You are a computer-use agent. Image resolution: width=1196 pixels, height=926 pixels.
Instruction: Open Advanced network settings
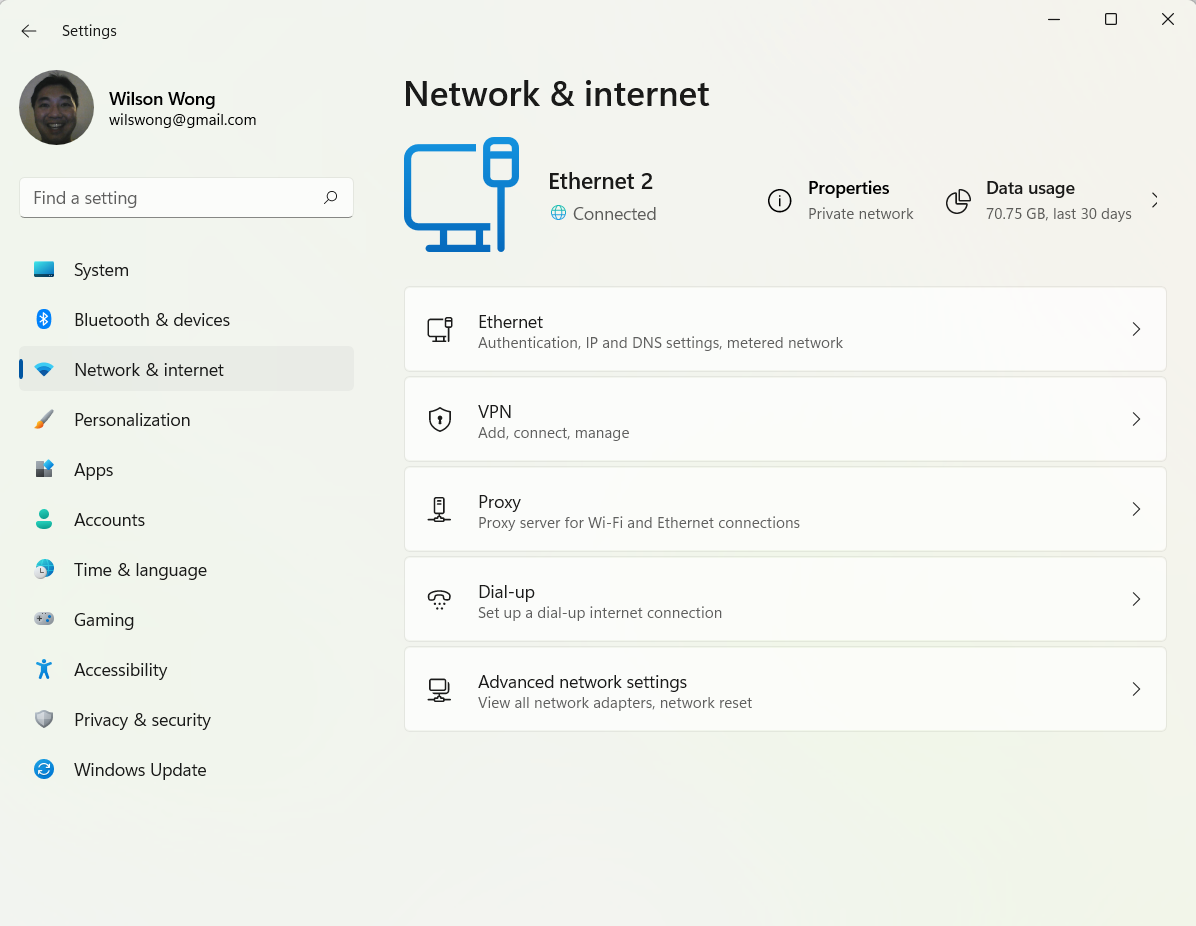[x=785, y=690]
